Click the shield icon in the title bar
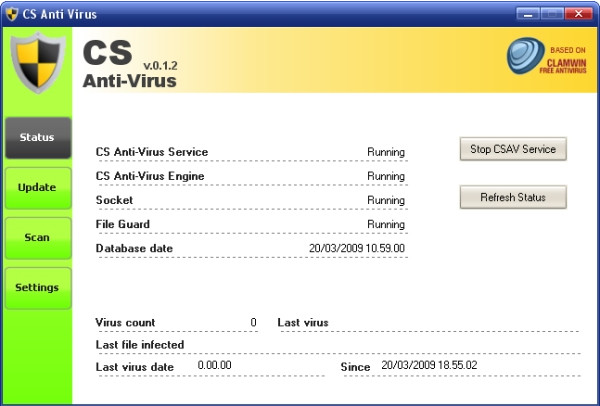The height and width of the screenshot is (406, 600). coord(12,14)
